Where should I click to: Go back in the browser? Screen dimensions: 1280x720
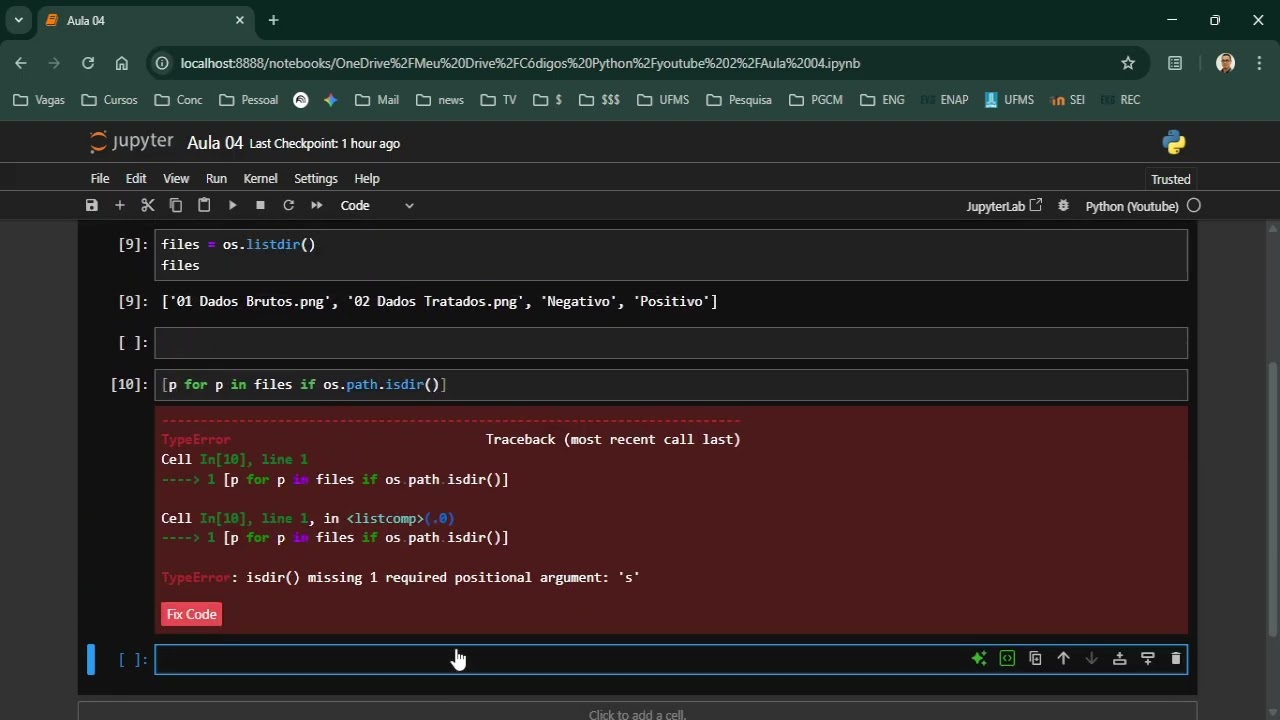(x=21, y=63)
